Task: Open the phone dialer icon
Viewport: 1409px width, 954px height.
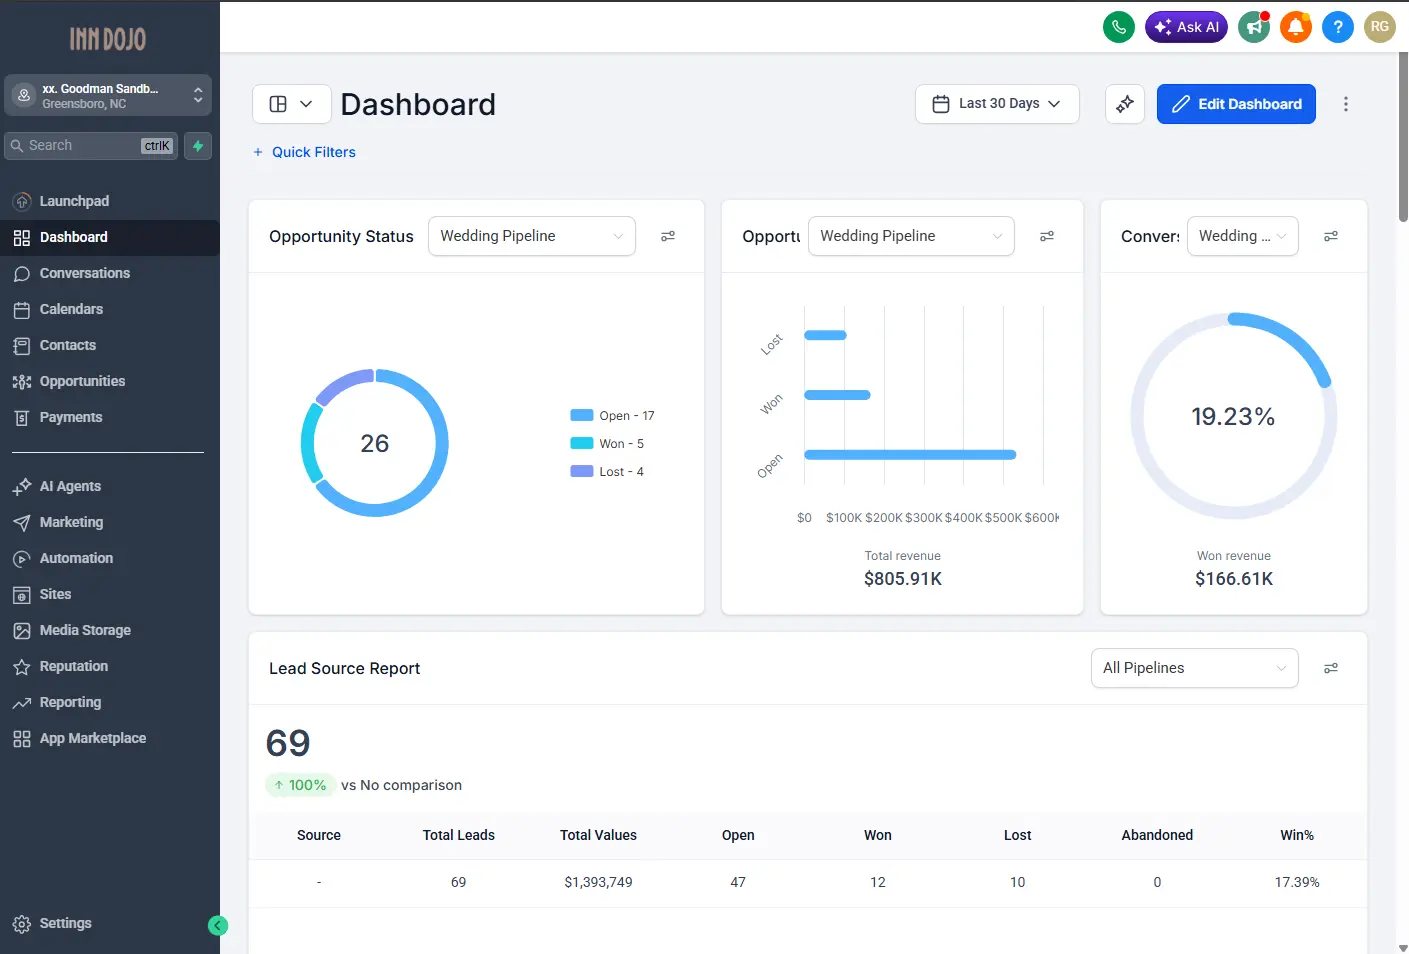Action: pos(1119,27)
